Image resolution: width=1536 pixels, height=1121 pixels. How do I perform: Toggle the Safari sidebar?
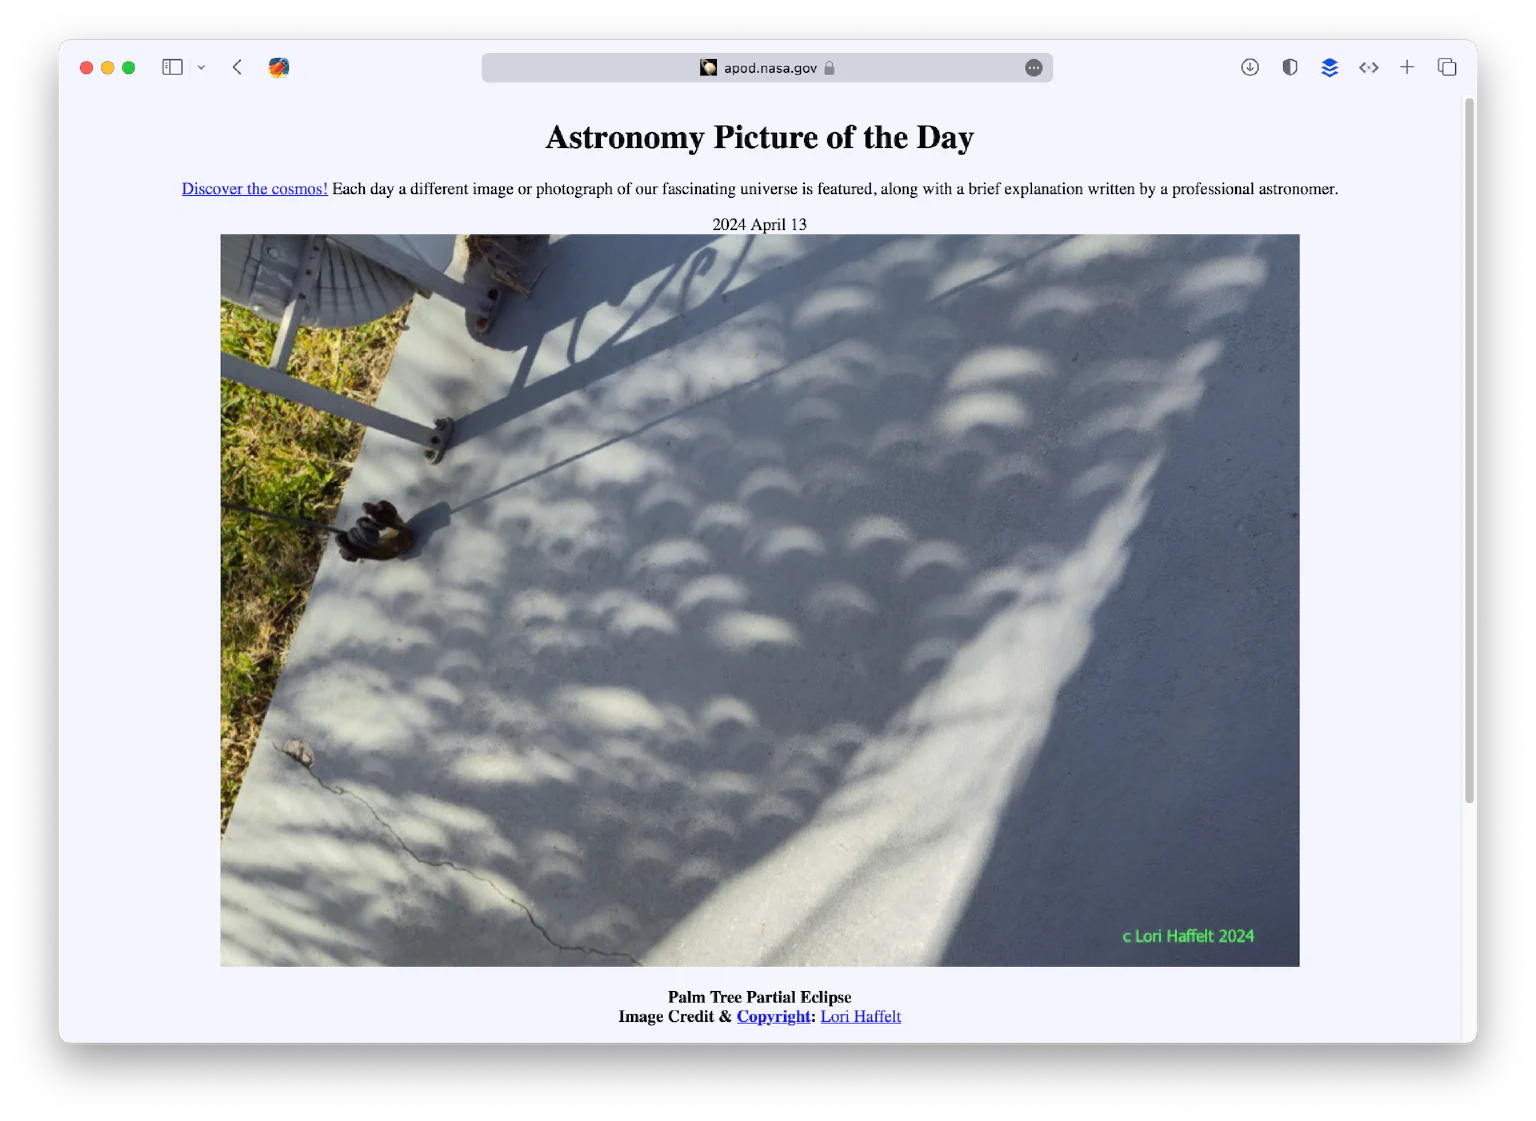172,67
